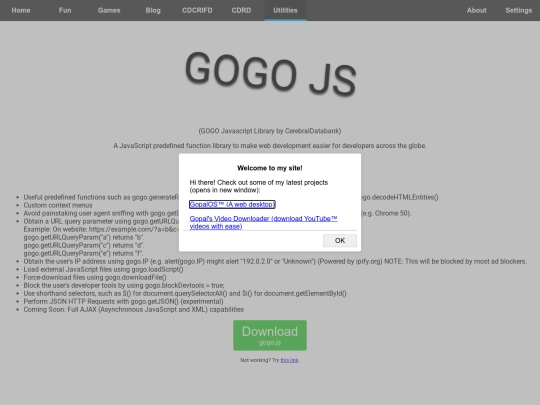Click the 'Custom context menus' list item
Screen dimensions: 540x405
(x=58, y=205)
